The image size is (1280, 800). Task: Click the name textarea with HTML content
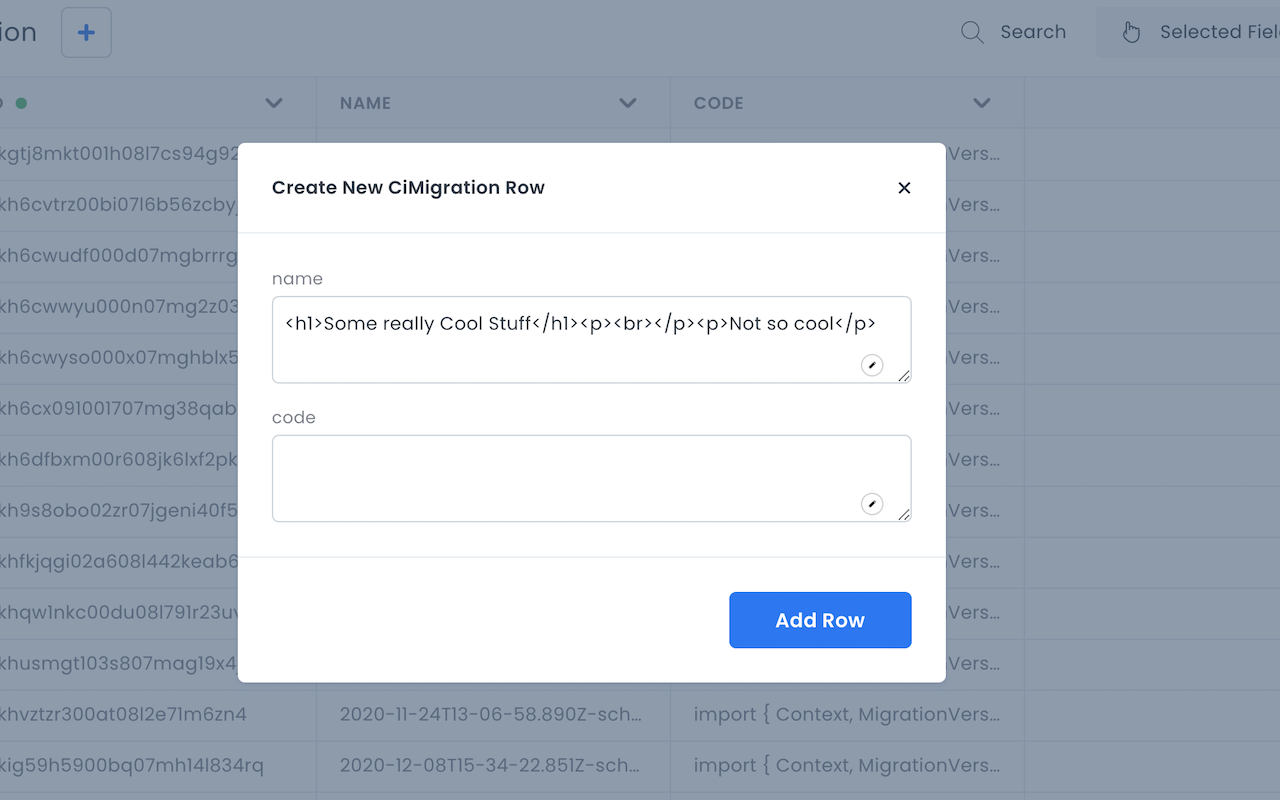(591, 340)
